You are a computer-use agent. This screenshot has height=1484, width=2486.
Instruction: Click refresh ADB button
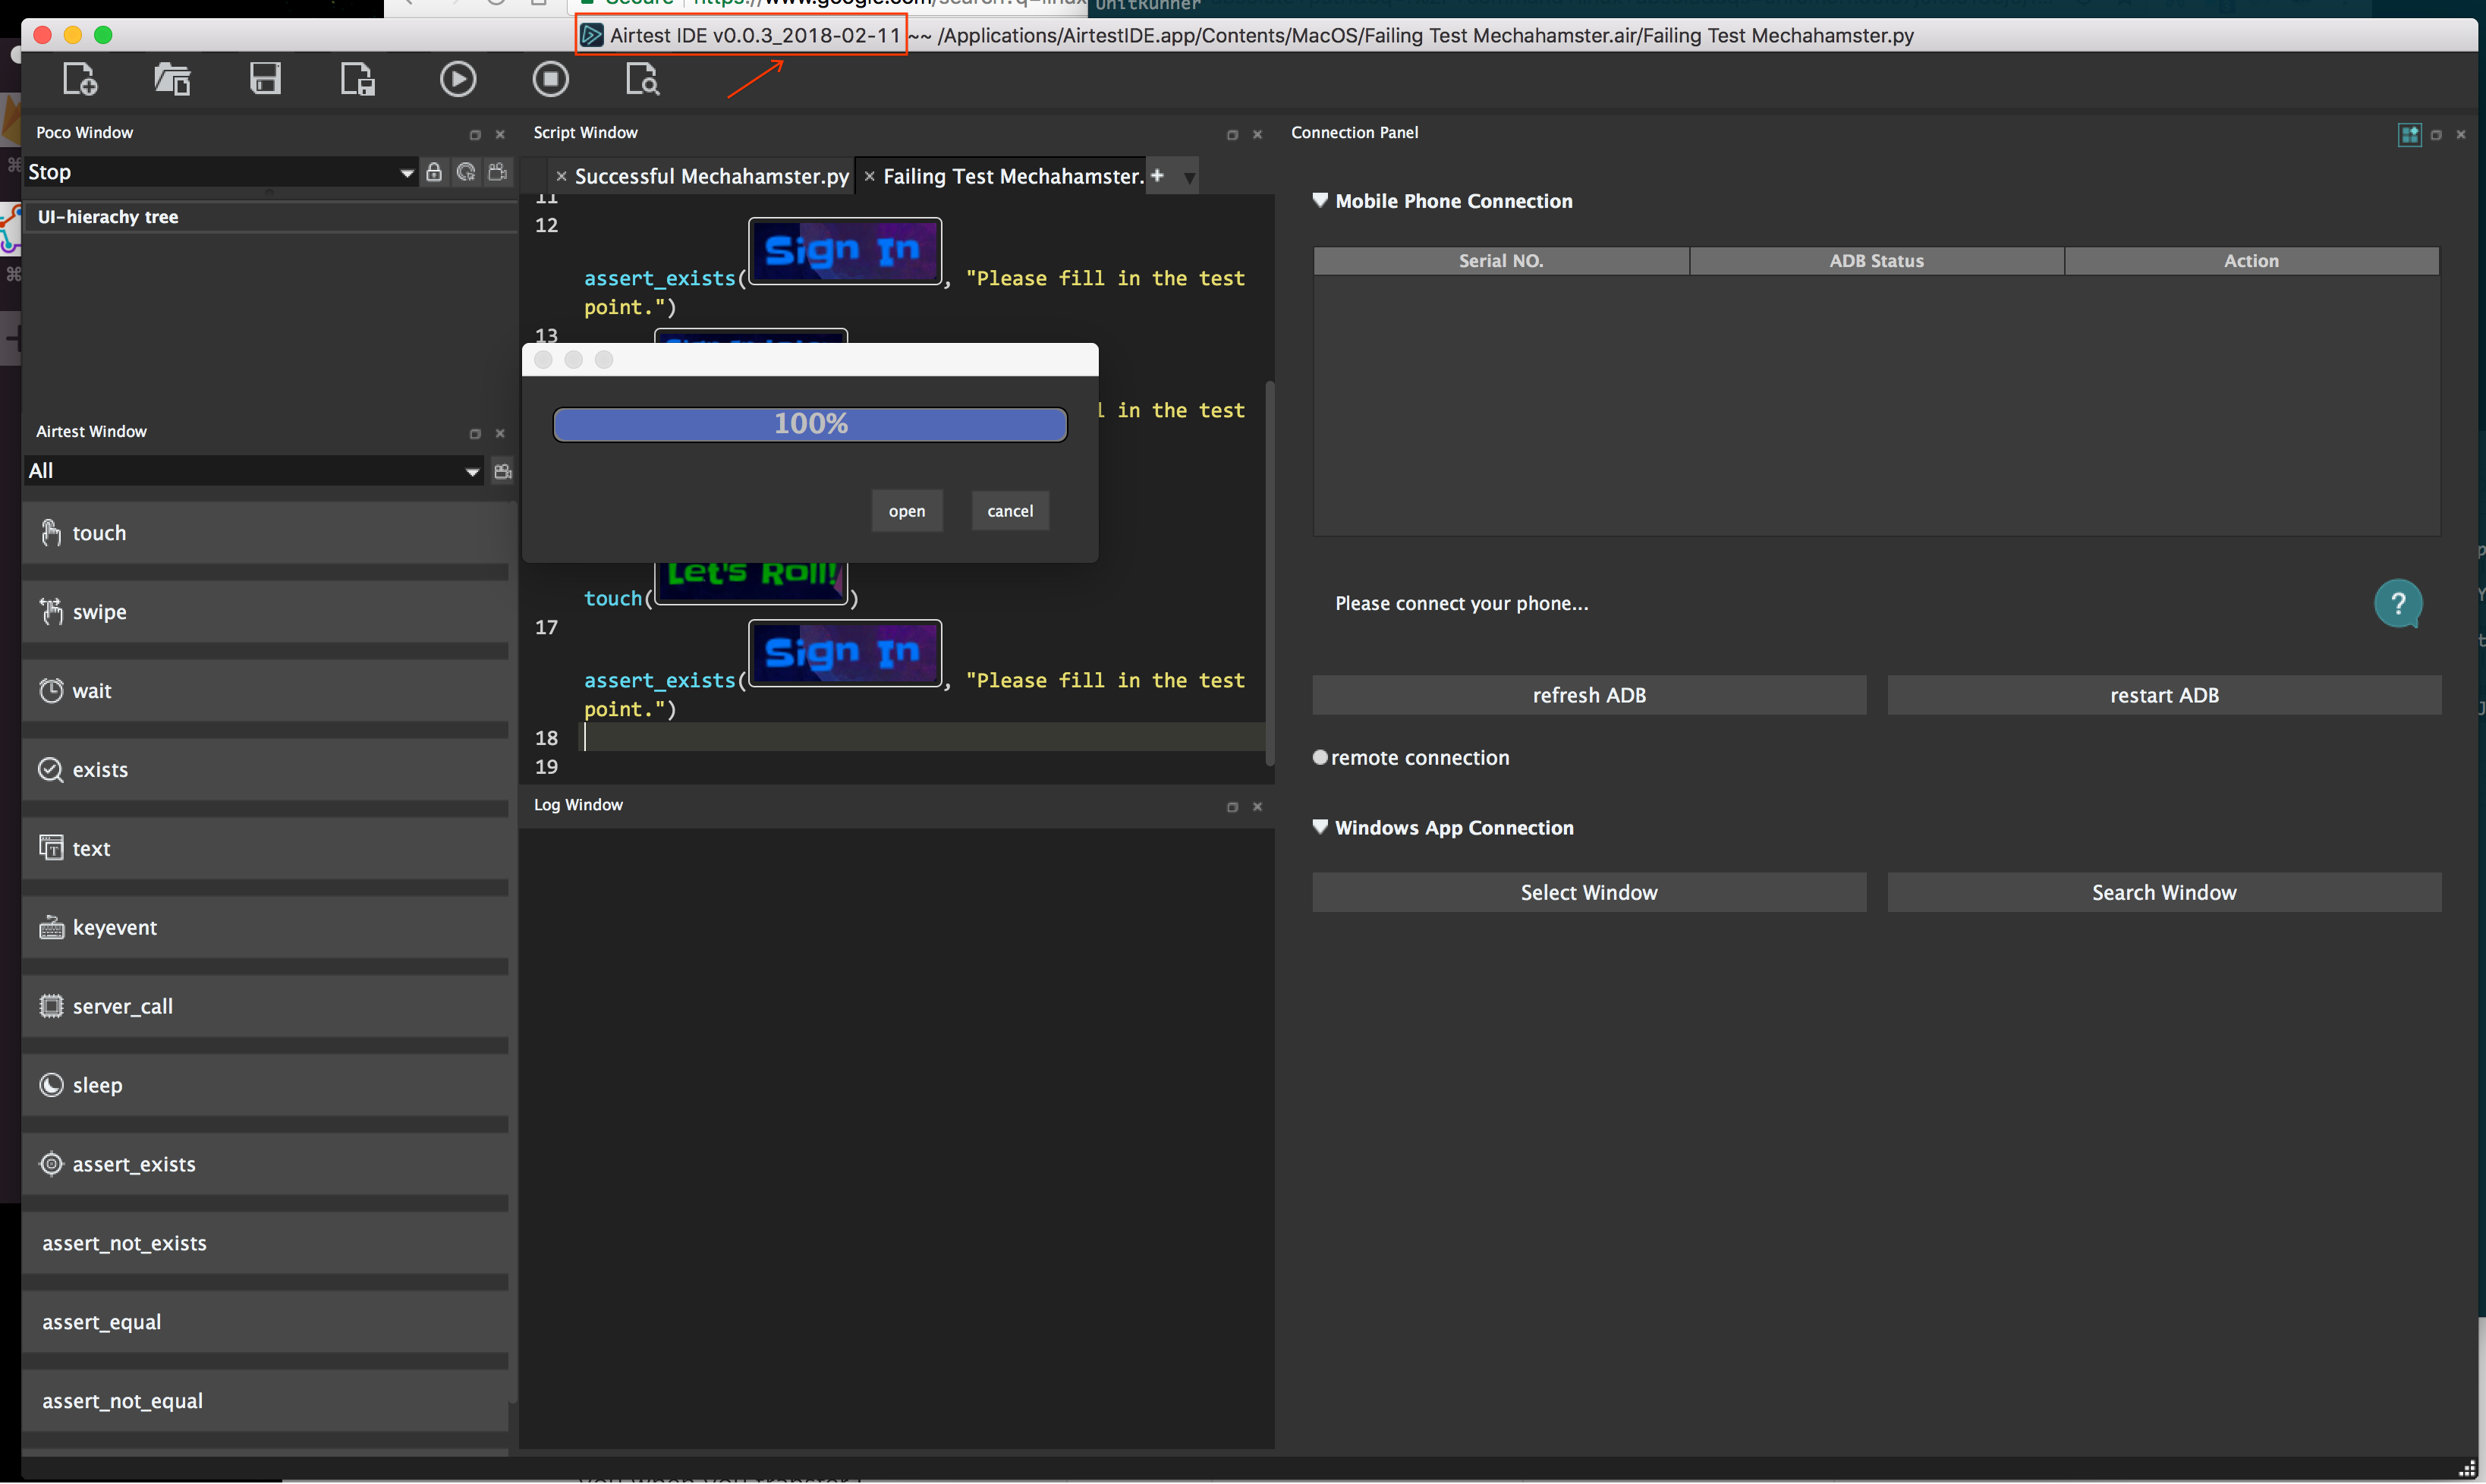click(1589, 695)
